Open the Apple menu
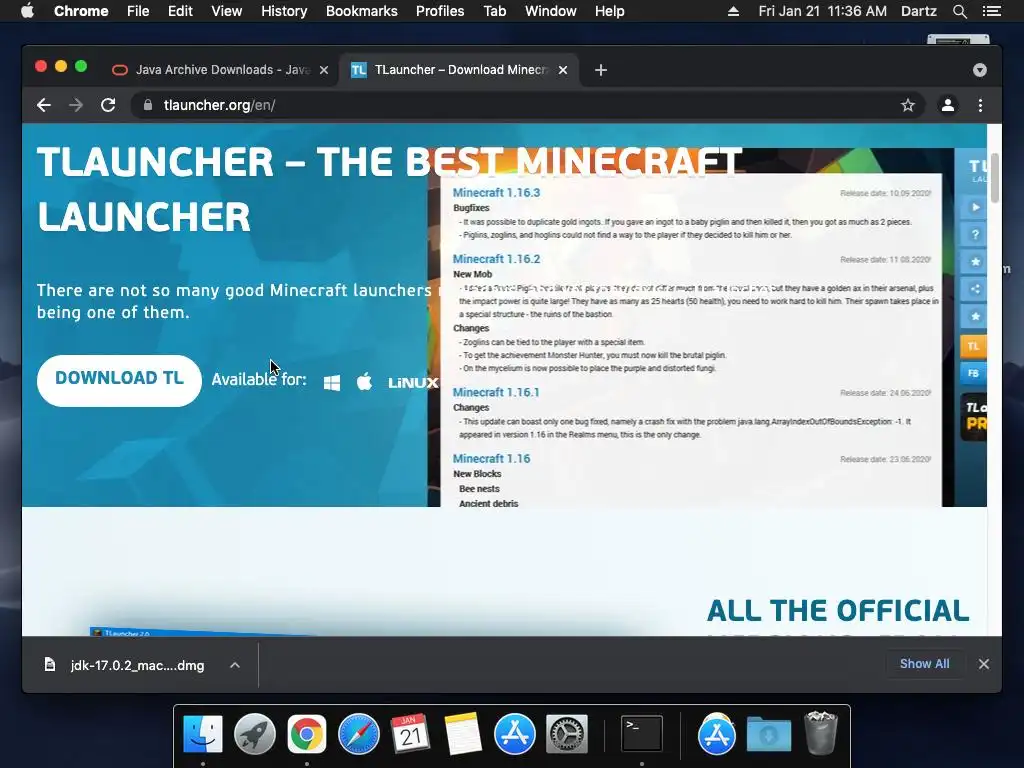 27,11
